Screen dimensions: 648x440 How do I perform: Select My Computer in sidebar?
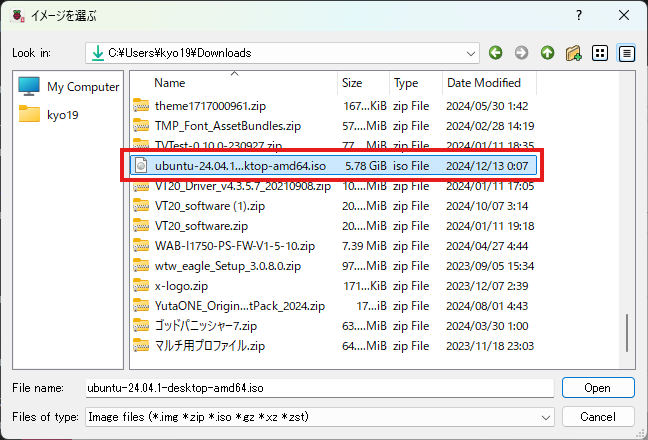68,87
